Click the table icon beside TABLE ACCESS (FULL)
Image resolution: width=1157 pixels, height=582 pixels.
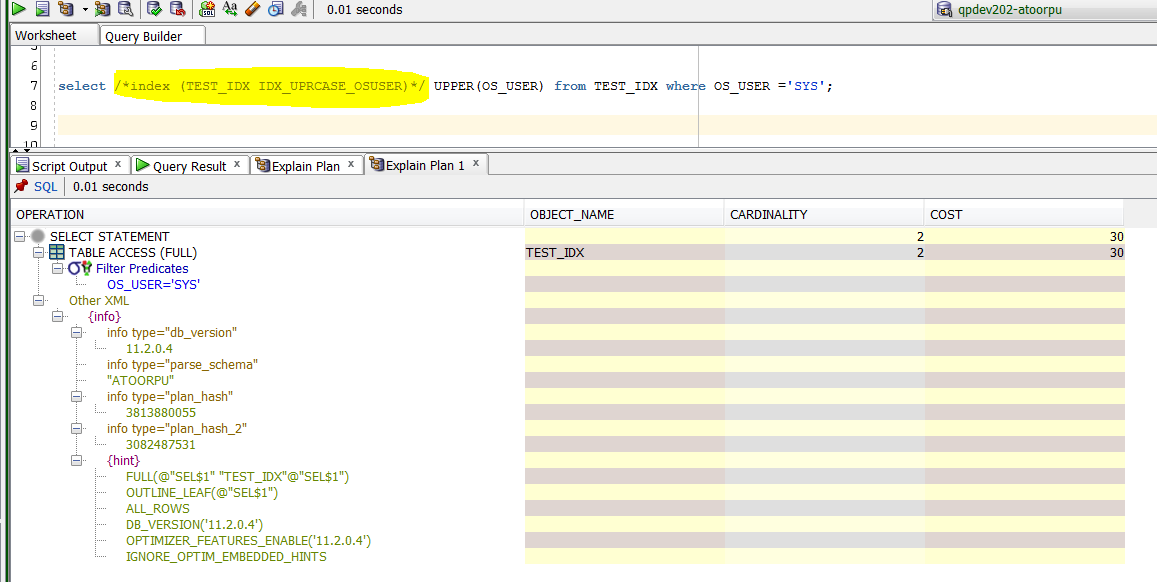(x=57, y=252)
